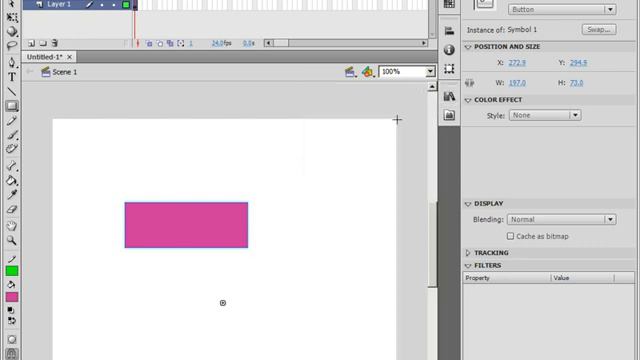640x360 pixels.
Task: Add a new layer in timeline
Action: click(31, 43)
